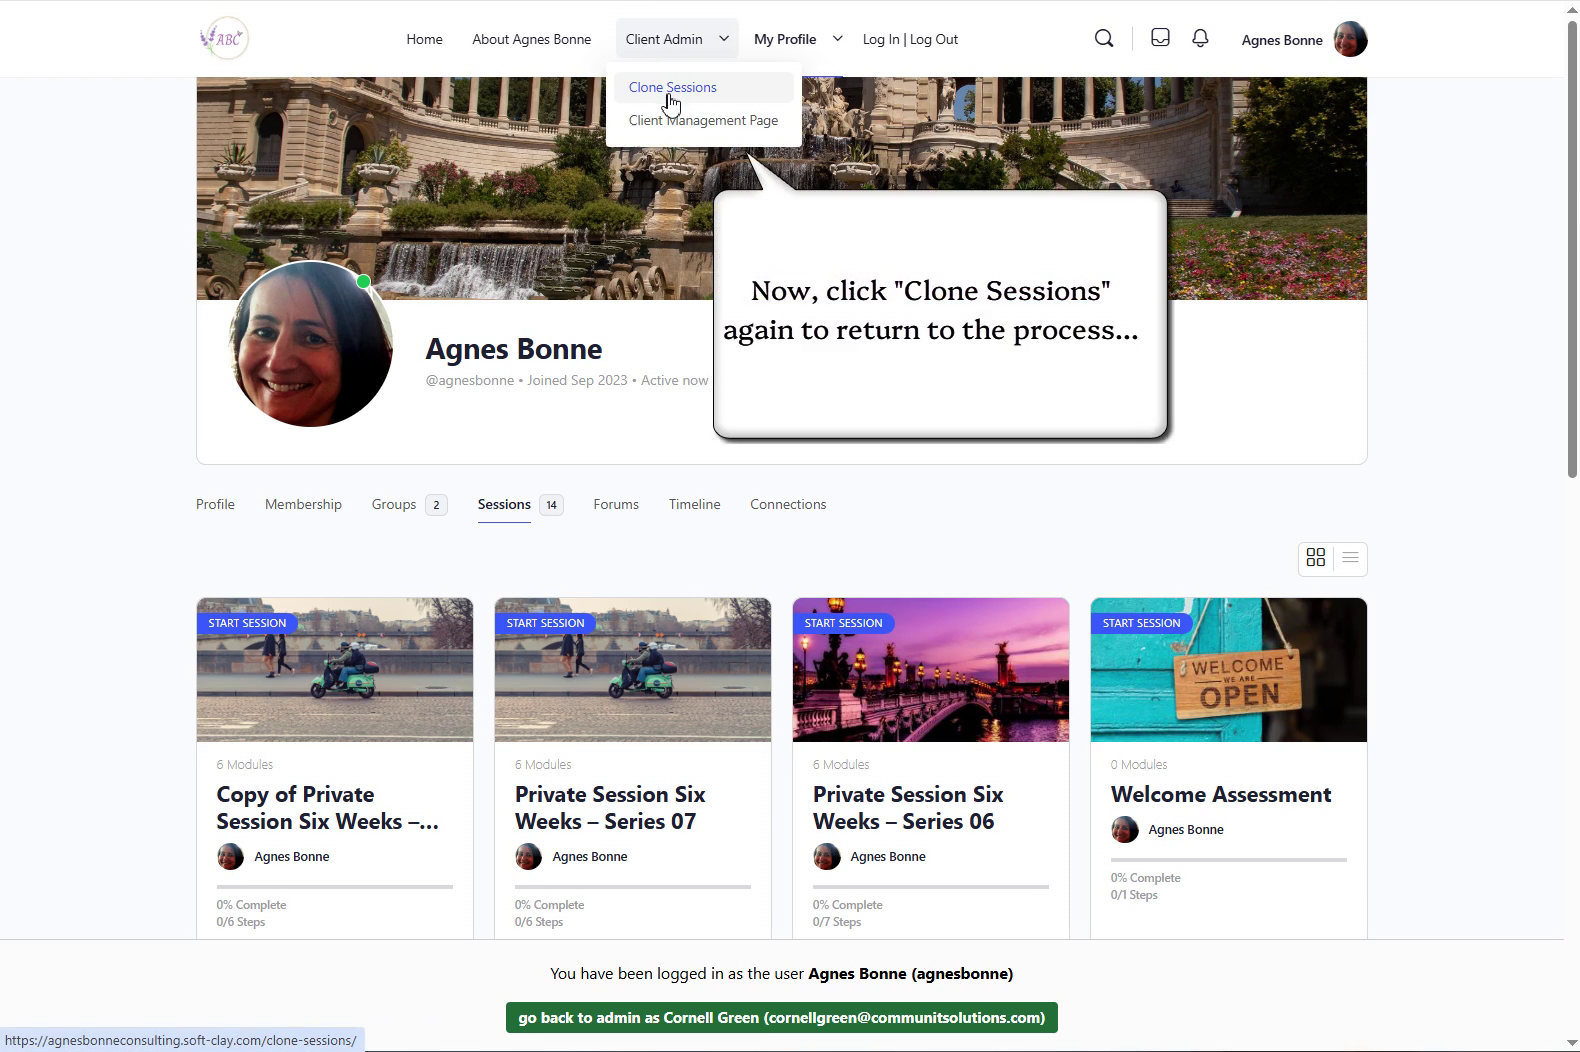Image resolution: width=1580 pixels, height=1052 pixels.
Task: Expand the My Profile dropdown arrow
Action: 837,39
